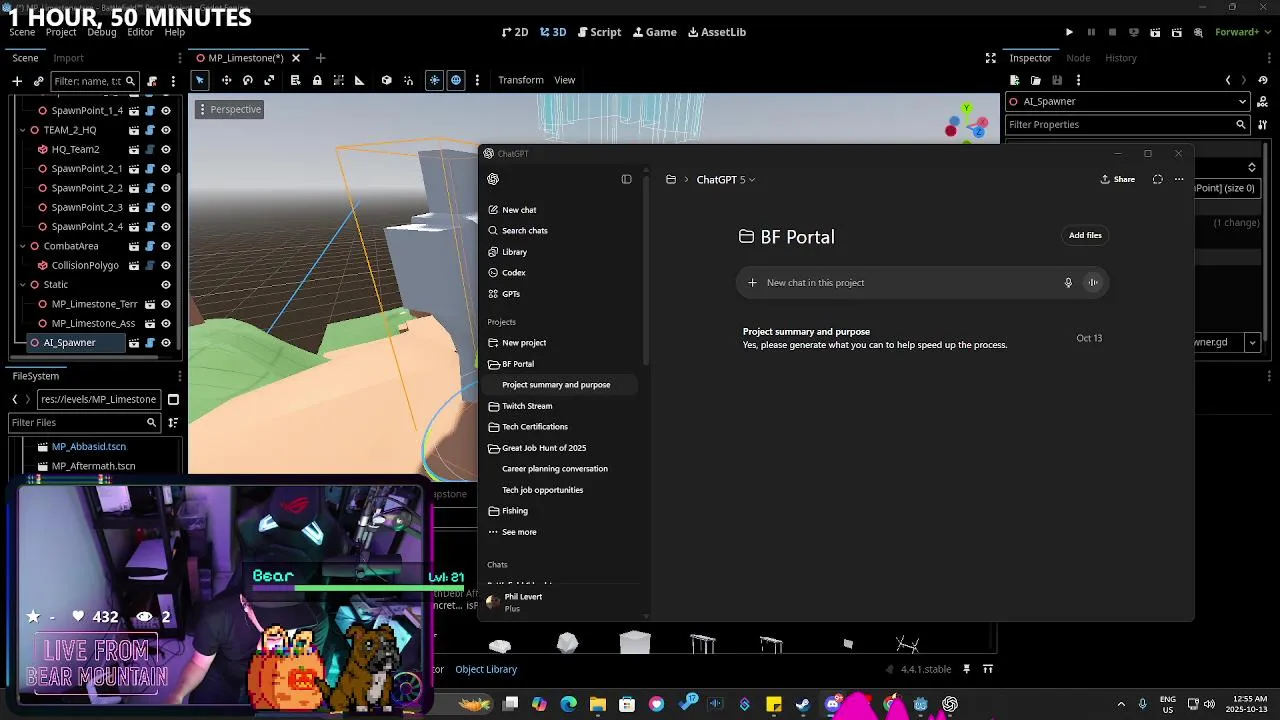Toggle use local space cube icon
This screenshot has height=720, width=1280.
tap(386, 80)
